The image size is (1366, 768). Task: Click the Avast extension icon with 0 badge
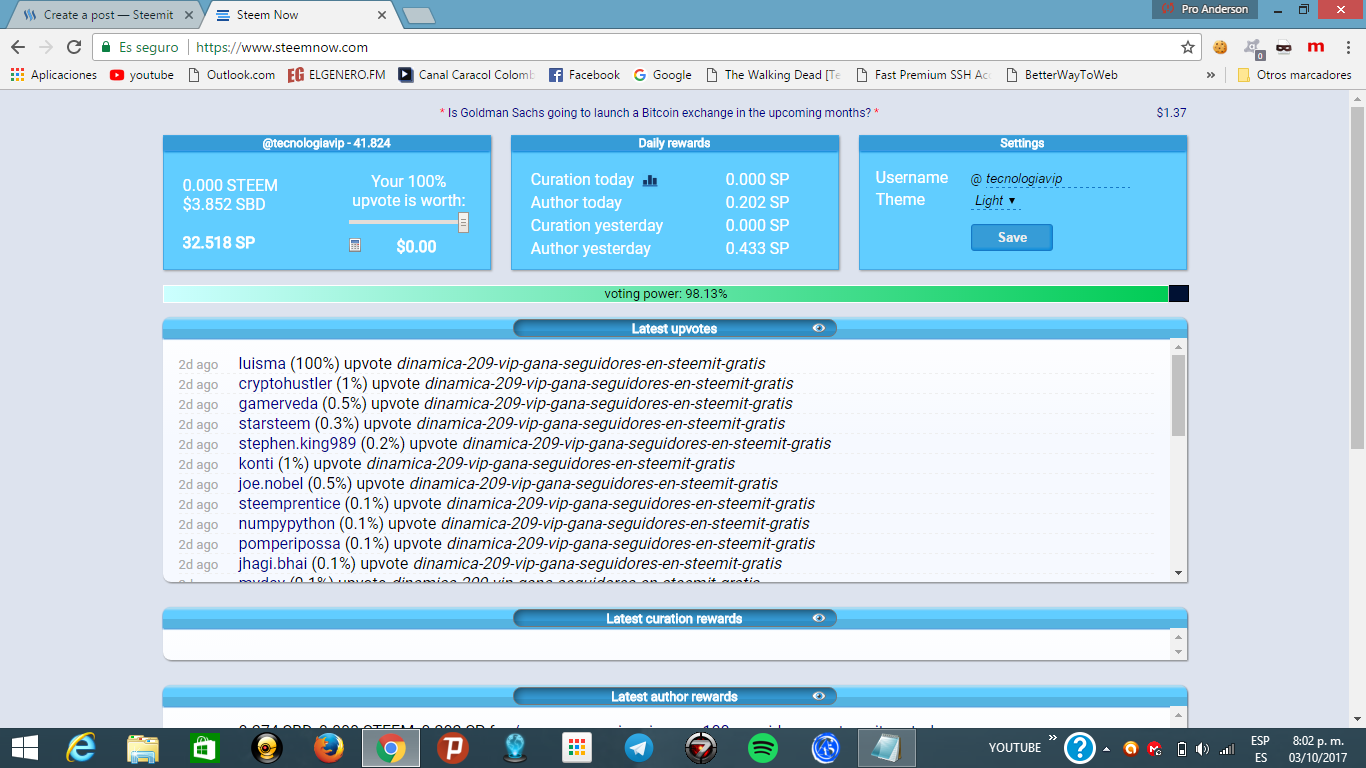(x=1252, y=47)
